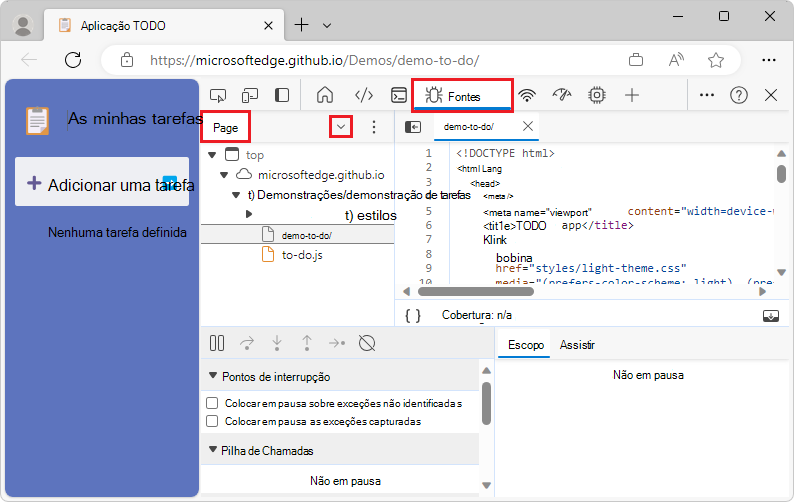Toggle device emulation icon
The image size is (794, 502).
click(250, 96)
